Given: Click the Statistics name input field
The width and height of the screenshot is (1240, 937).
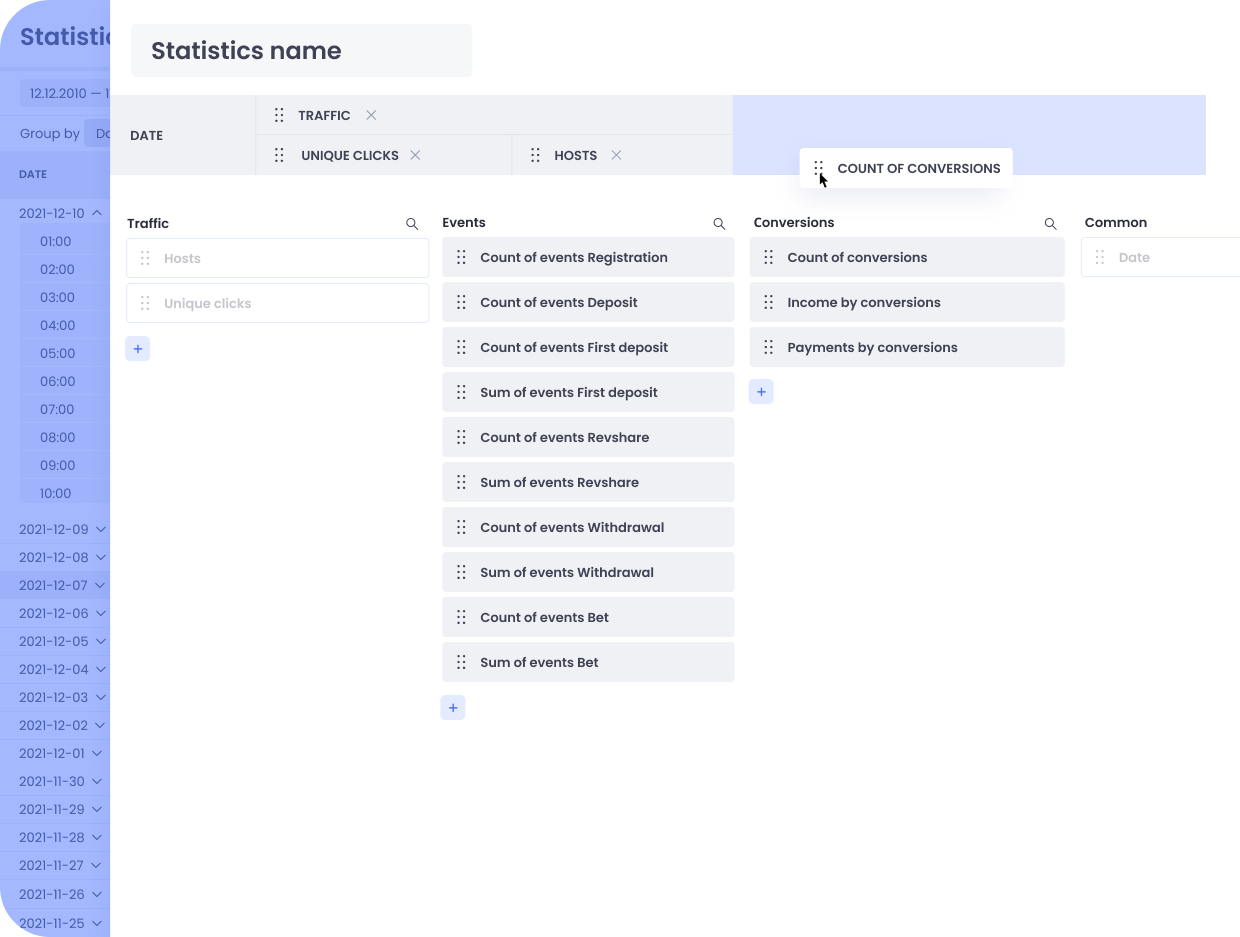Looking at the screenshot, I should click(x=301, y=51).
